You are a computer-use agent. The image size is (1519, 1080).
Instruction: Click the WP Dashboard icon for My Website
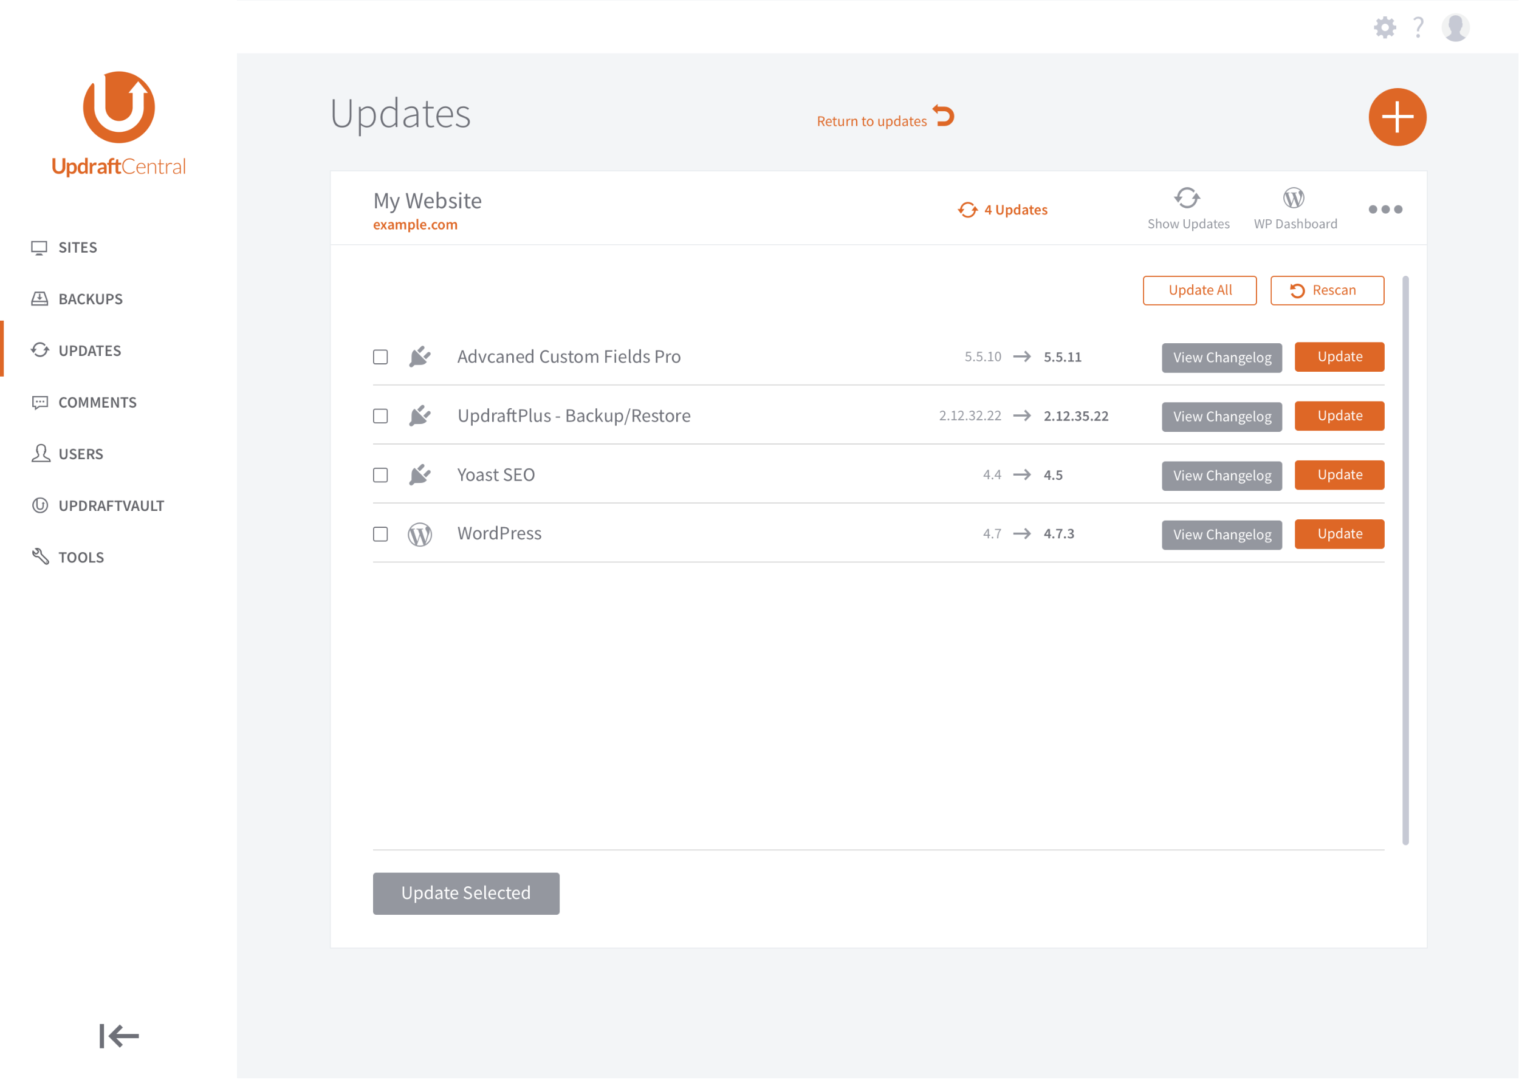(1295, 197)
